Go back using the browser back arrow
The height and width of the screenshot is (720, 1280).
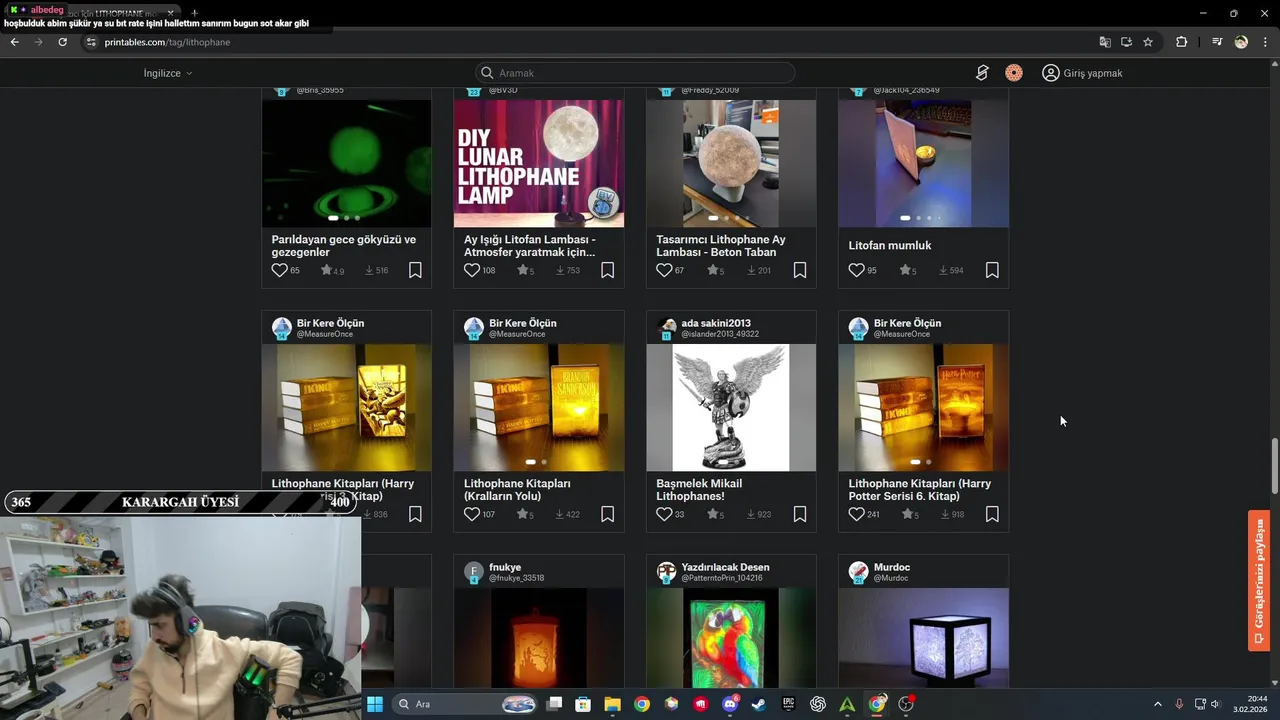coord(14,42)
